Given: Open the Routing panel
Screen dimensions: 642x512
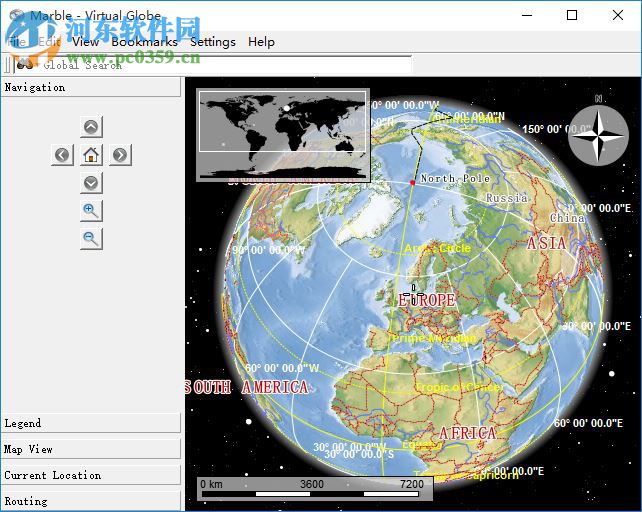Looking at the screenshot, I should coord(90,501).
